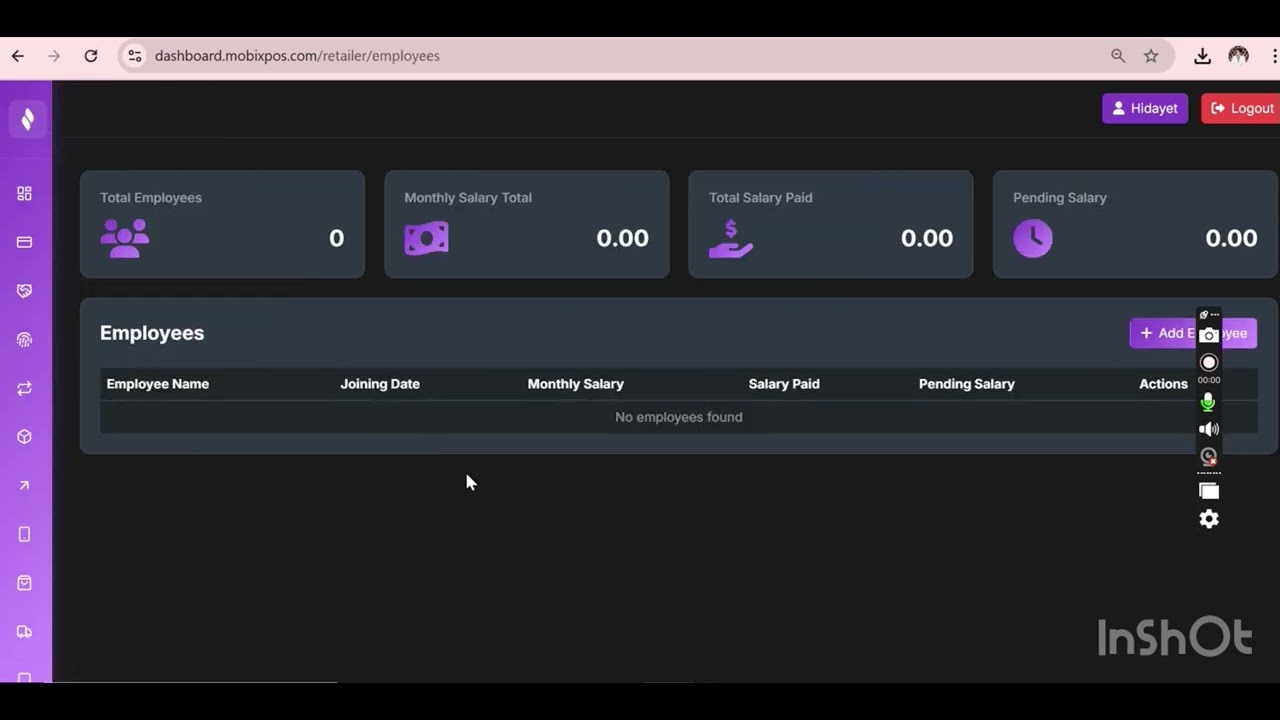
Task: Click the Pending Salary clock icon
Action: coord(1033,238)
